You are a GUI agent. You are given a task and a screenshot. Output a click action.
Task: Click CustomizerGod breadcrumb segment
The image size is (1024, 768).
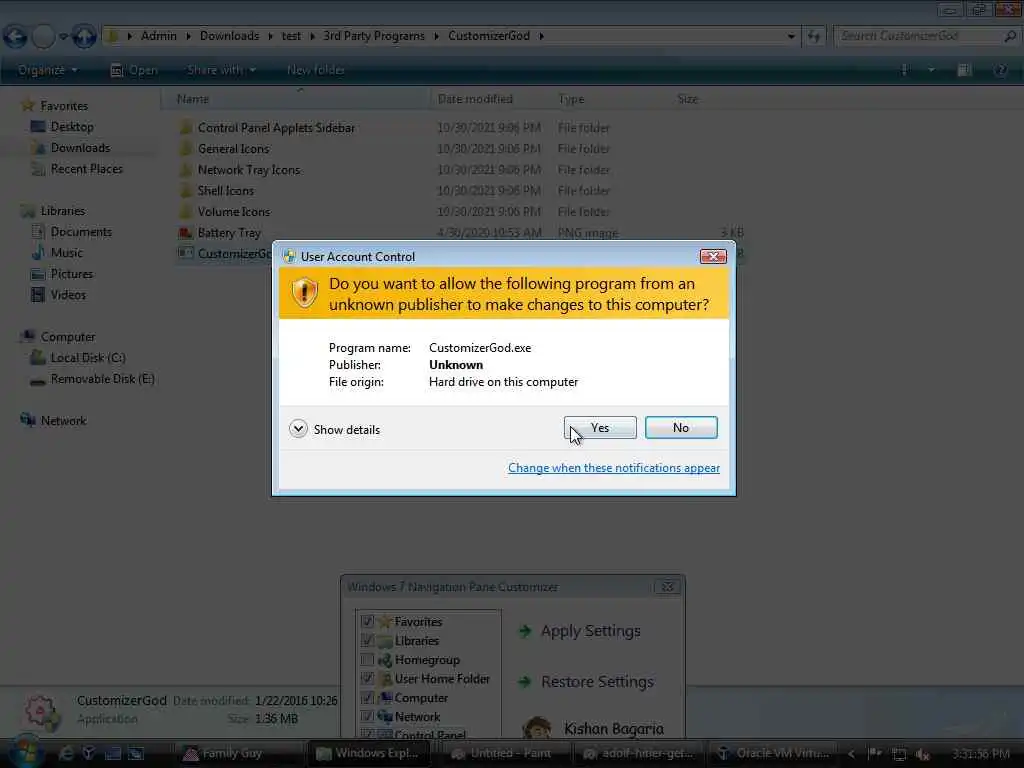488,36
